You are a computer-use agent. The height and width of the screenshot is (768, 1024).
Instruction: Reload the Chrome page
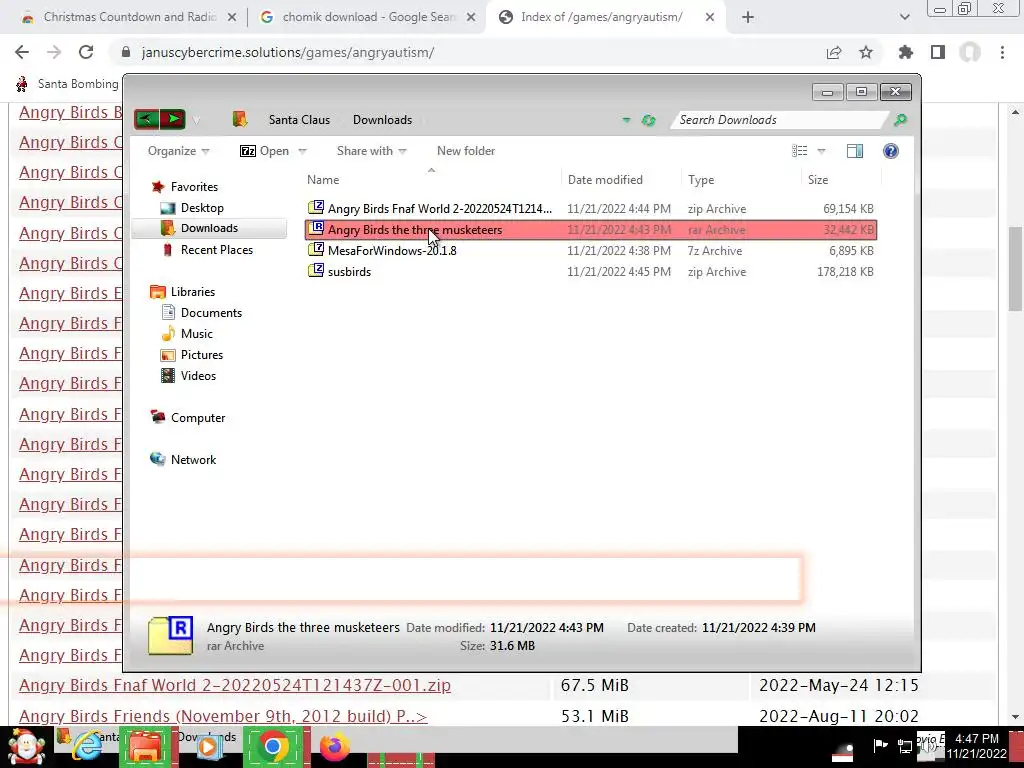(x=86, y=52)
